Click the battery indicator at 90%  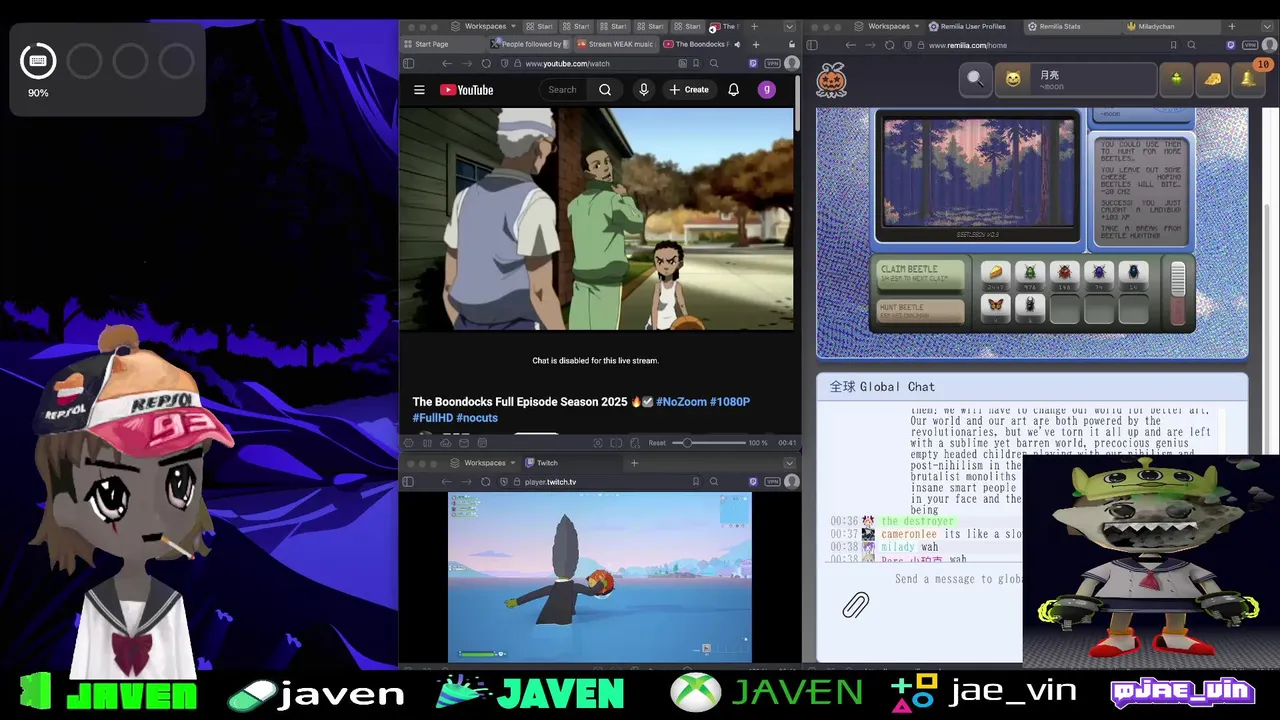tap(38, 61)
